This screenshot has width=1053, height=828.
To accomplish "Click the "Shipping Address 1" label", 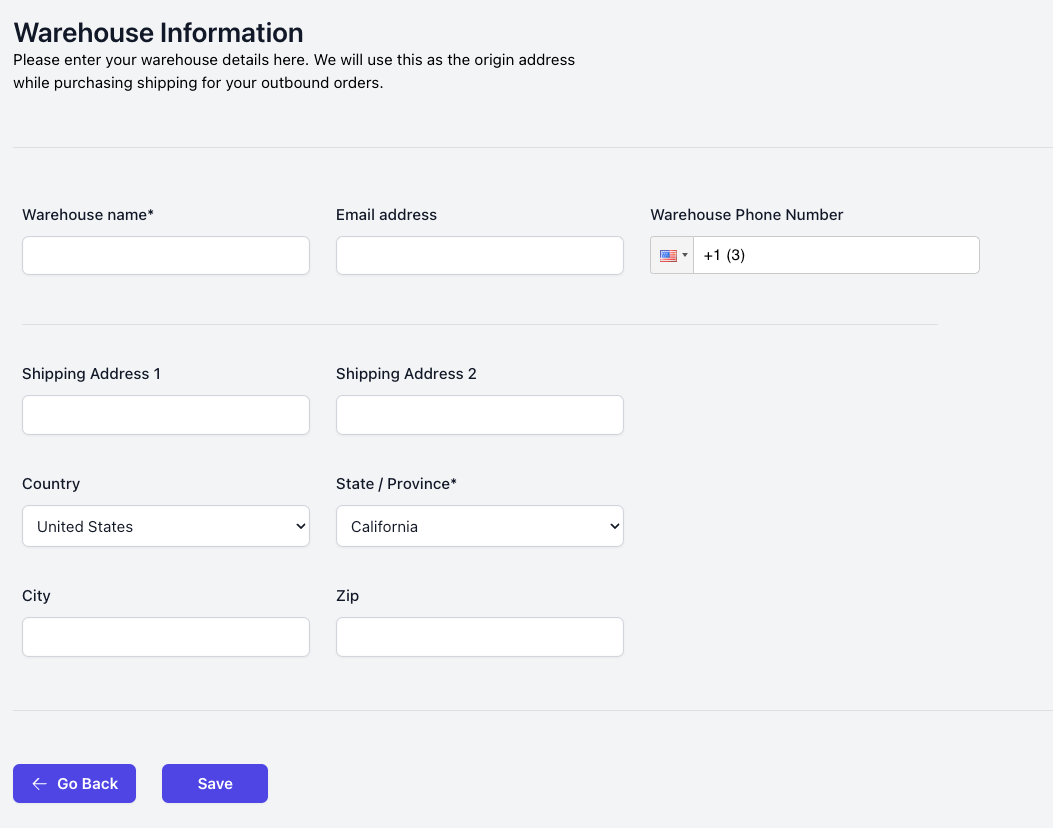I will [x=91, y=374].
